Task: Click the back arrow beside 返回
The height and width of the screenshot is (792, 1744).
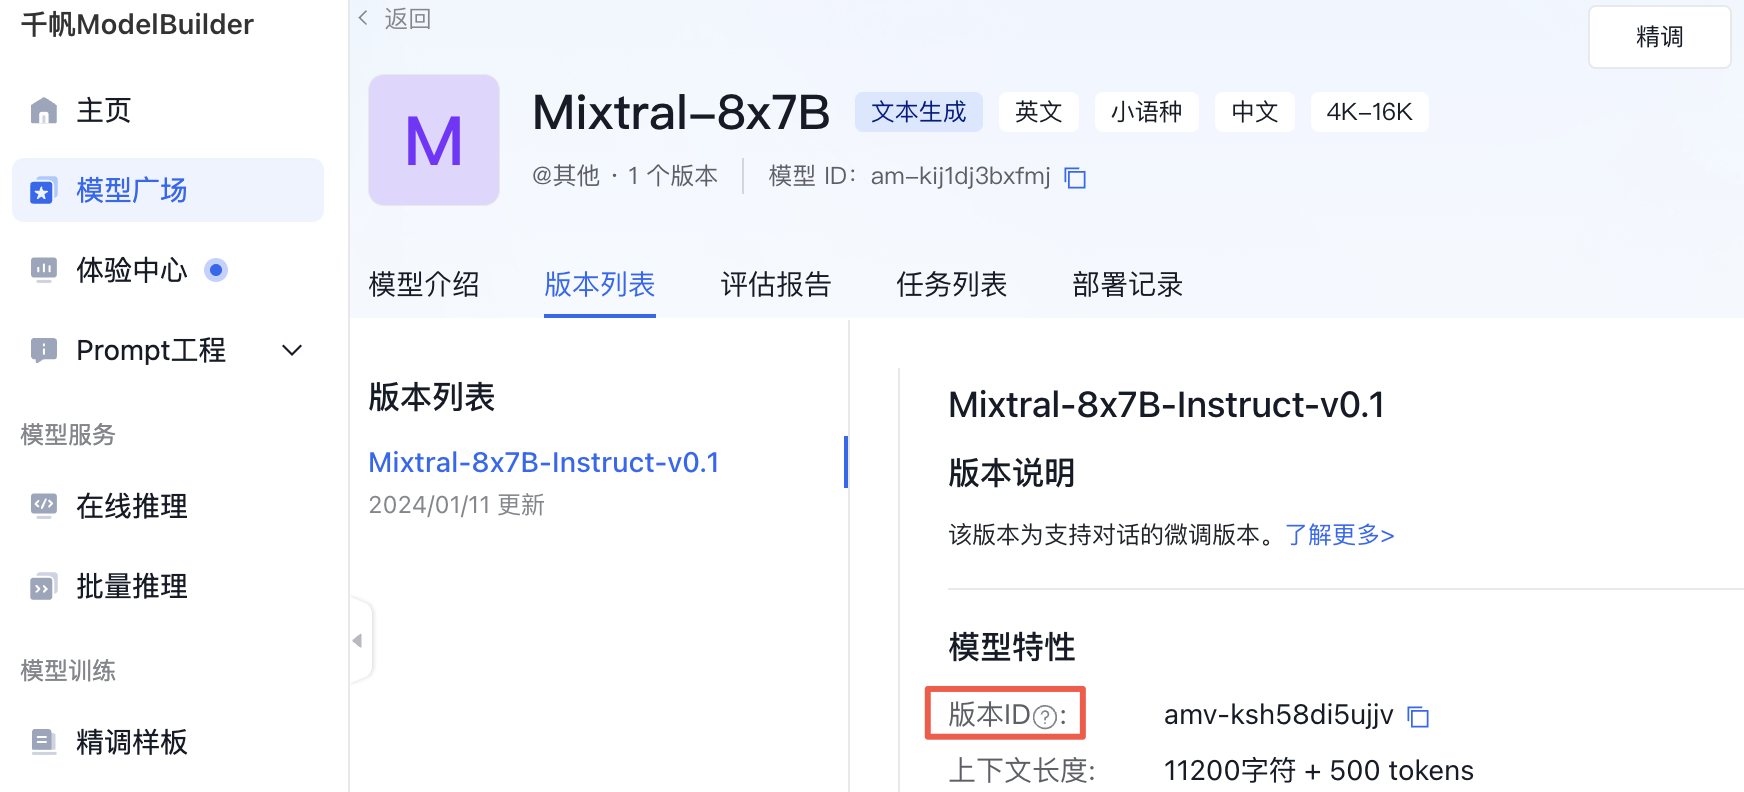Action: point(363,18)
